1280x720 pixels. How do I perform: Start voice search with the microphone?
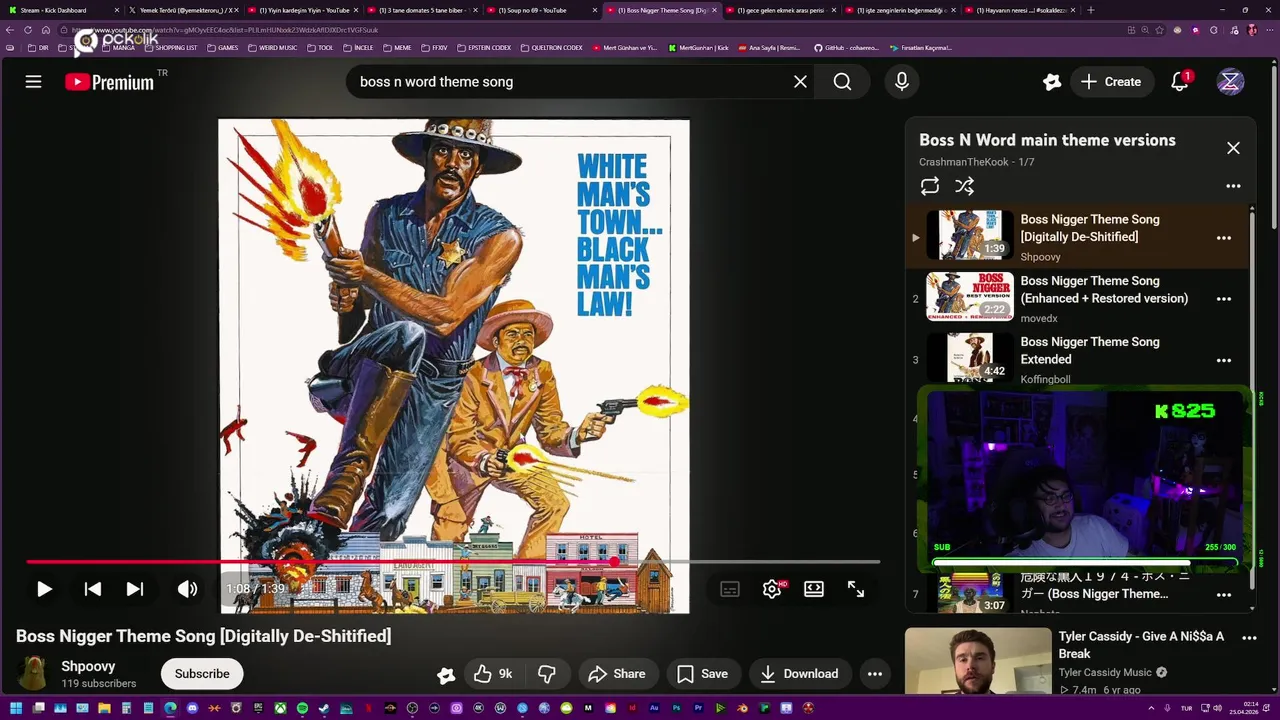point(902,82)
